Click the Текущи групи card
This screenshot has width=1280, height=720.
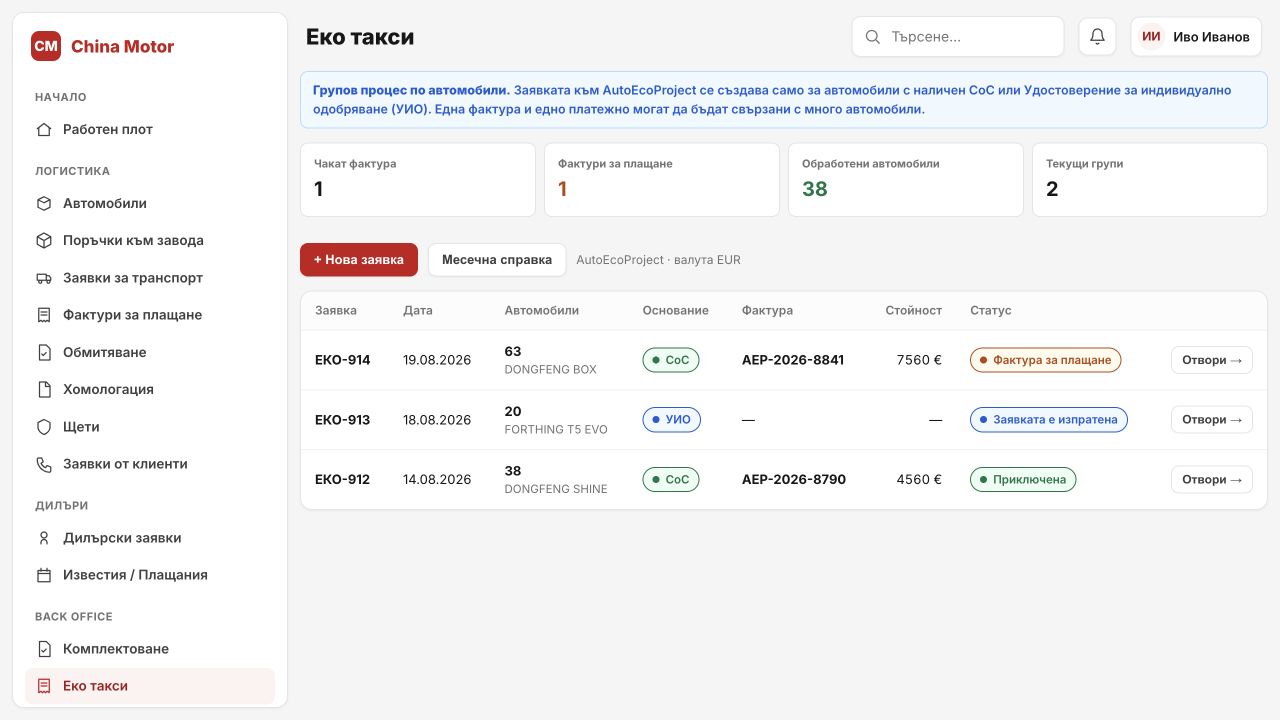[x=1150, y=180]
